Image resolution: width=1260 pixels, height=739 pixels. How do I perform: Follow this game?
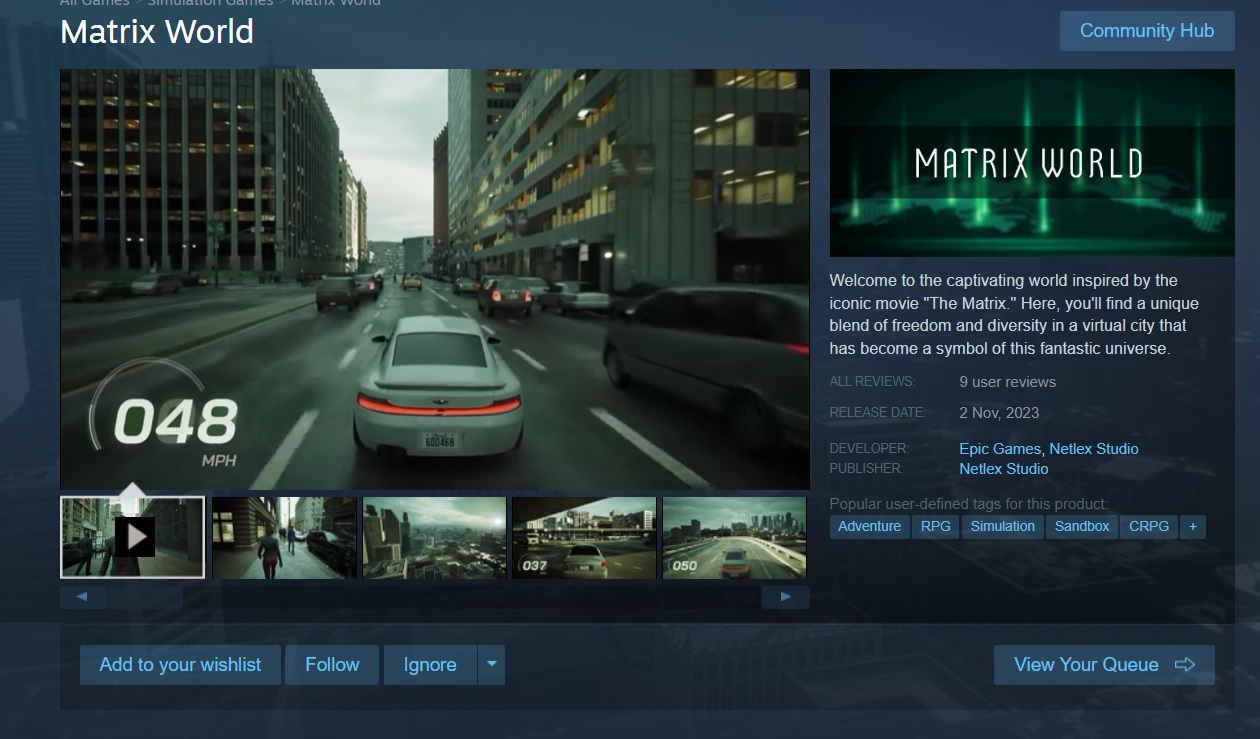[332, 665]
